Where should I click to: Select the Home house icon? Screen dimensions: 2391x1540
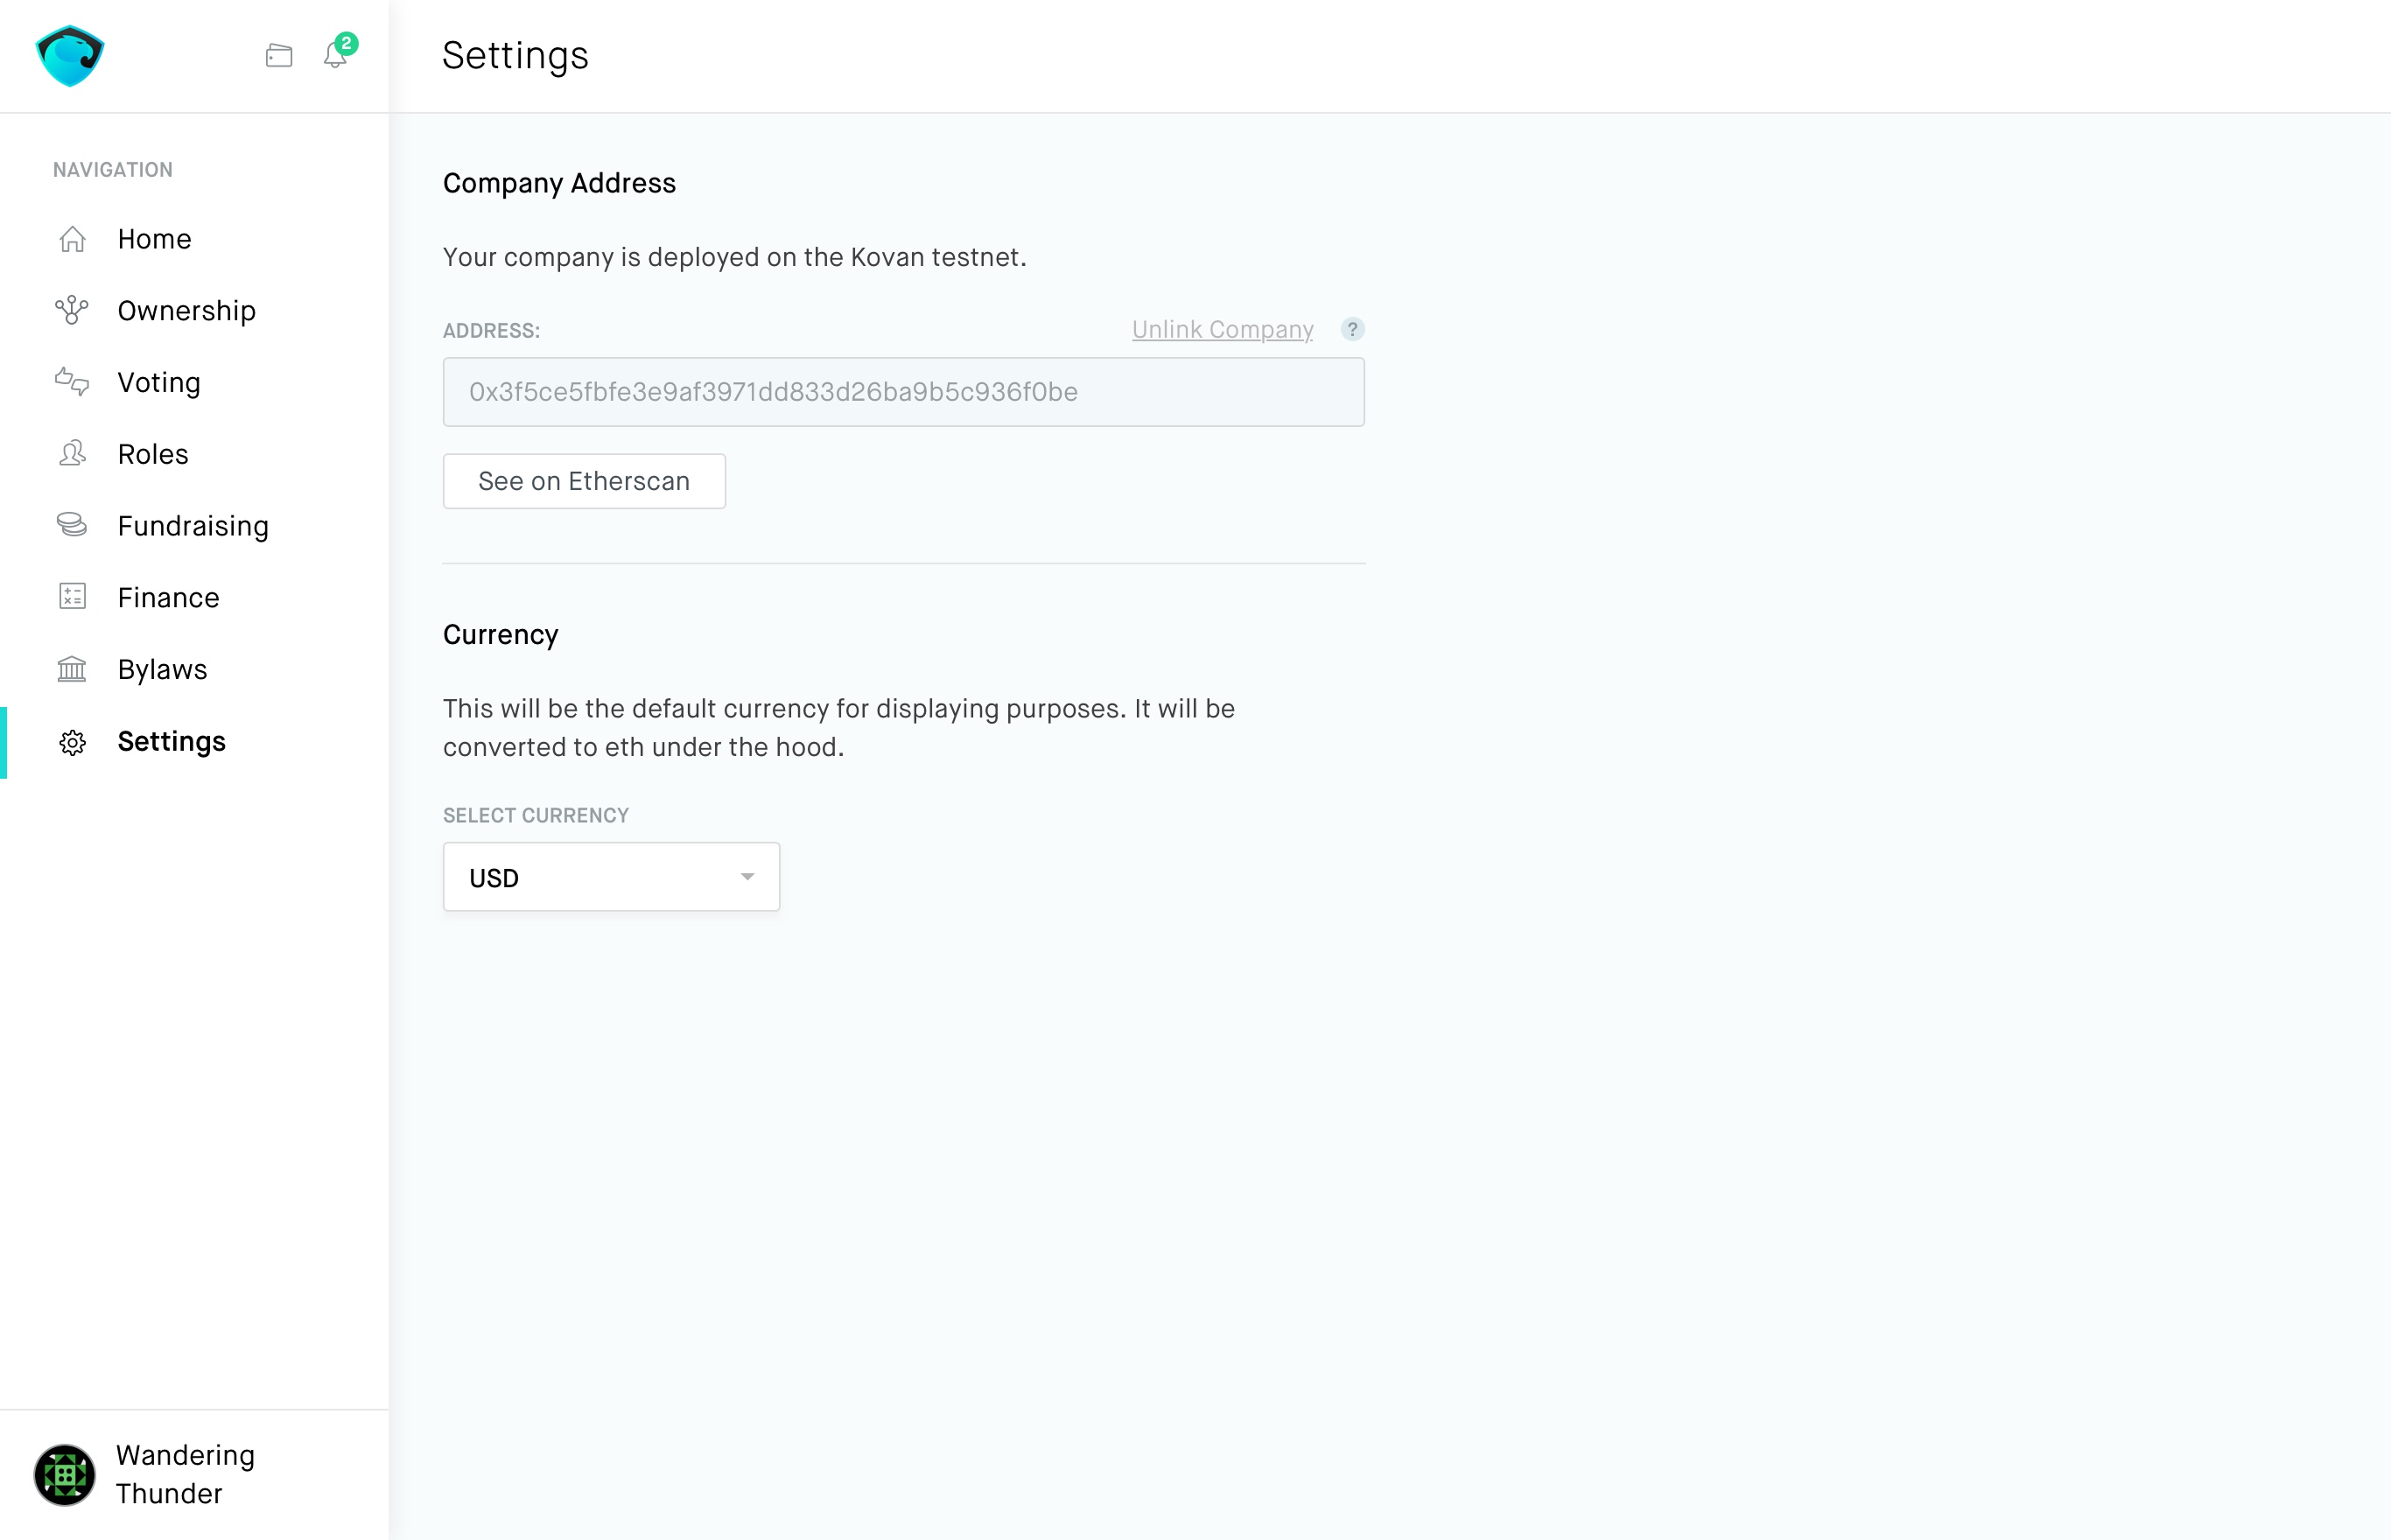[71, 238]
